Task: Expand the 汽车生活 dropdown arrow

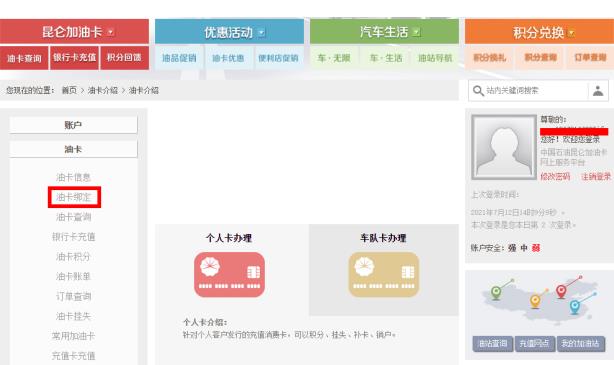Action: click(417, 32)
